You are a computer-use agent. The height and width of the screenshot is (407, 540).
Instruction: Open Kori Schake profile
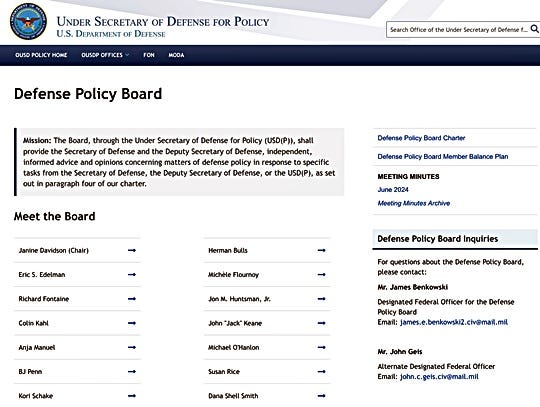pos(35,396)
